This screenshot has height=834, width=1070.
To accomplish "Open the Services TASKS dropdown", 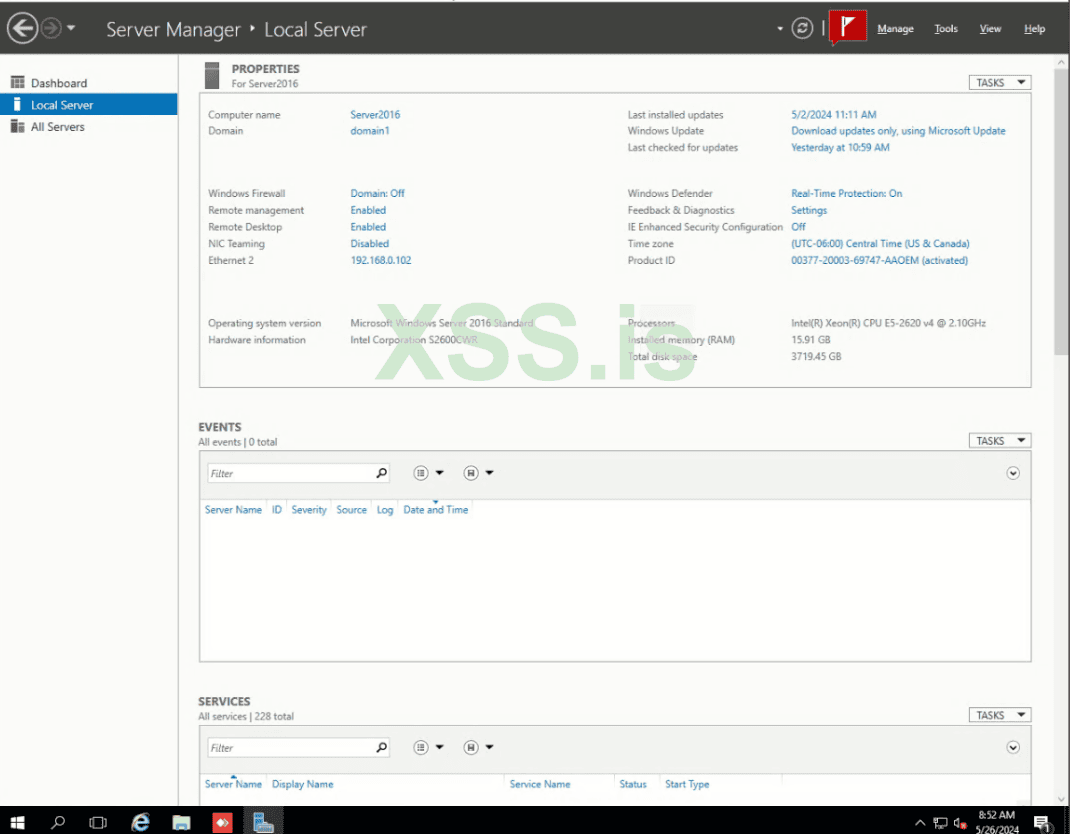I will coord(999,714).
